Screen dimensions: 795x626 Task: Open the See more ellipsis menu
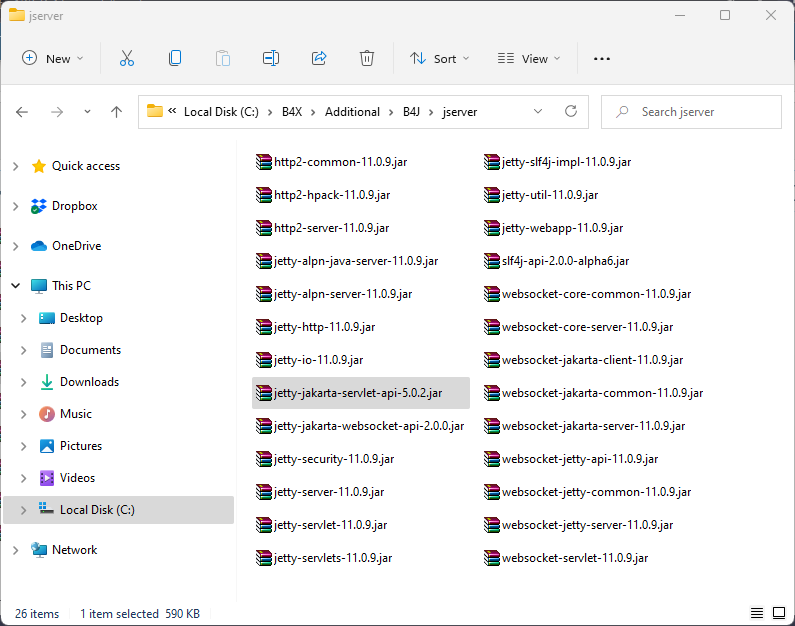click(x=602, y=59)
